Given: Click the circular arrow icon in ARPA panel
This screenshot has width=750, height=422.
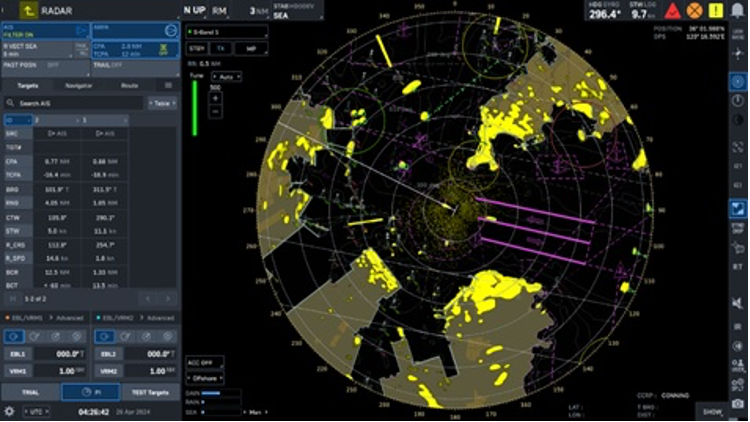Looking at the screenshot, I should click(171, 31).
